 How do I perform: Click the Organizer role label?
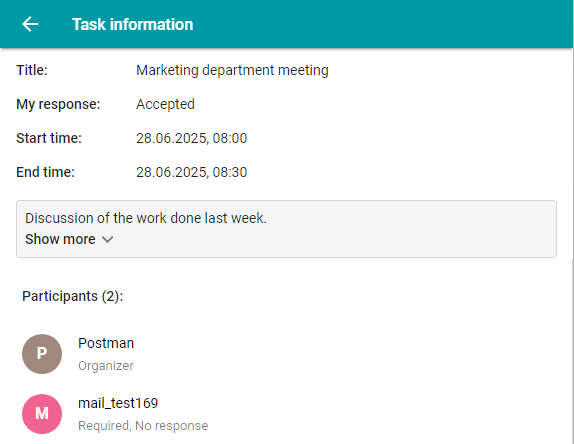click(x=106, y=366)
